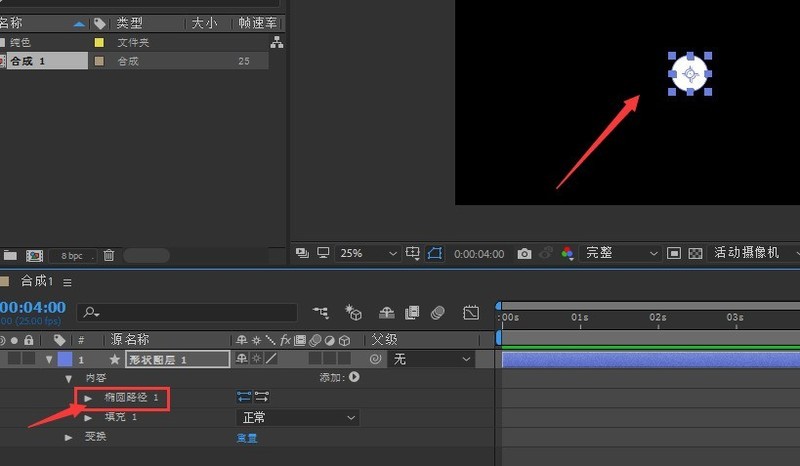Toggle shy switch on shape layer 1

pos(241,359)
